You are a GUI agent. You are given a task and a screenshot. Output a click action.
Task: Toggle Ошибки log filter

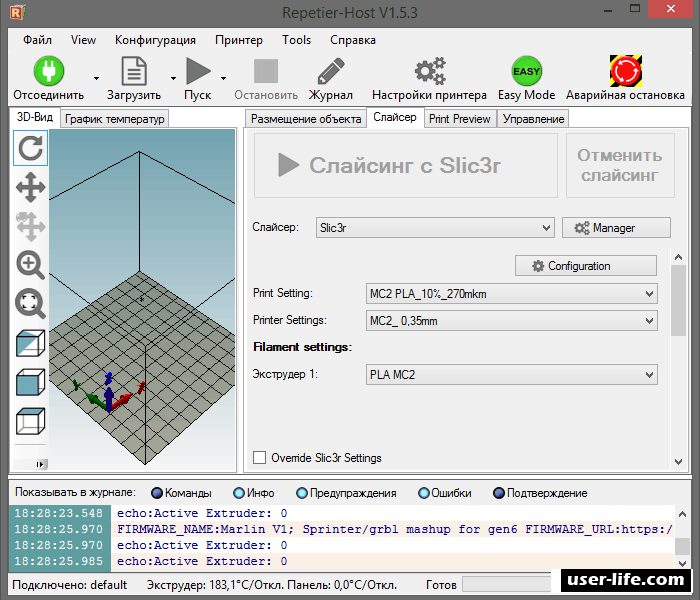coord(424,493)
